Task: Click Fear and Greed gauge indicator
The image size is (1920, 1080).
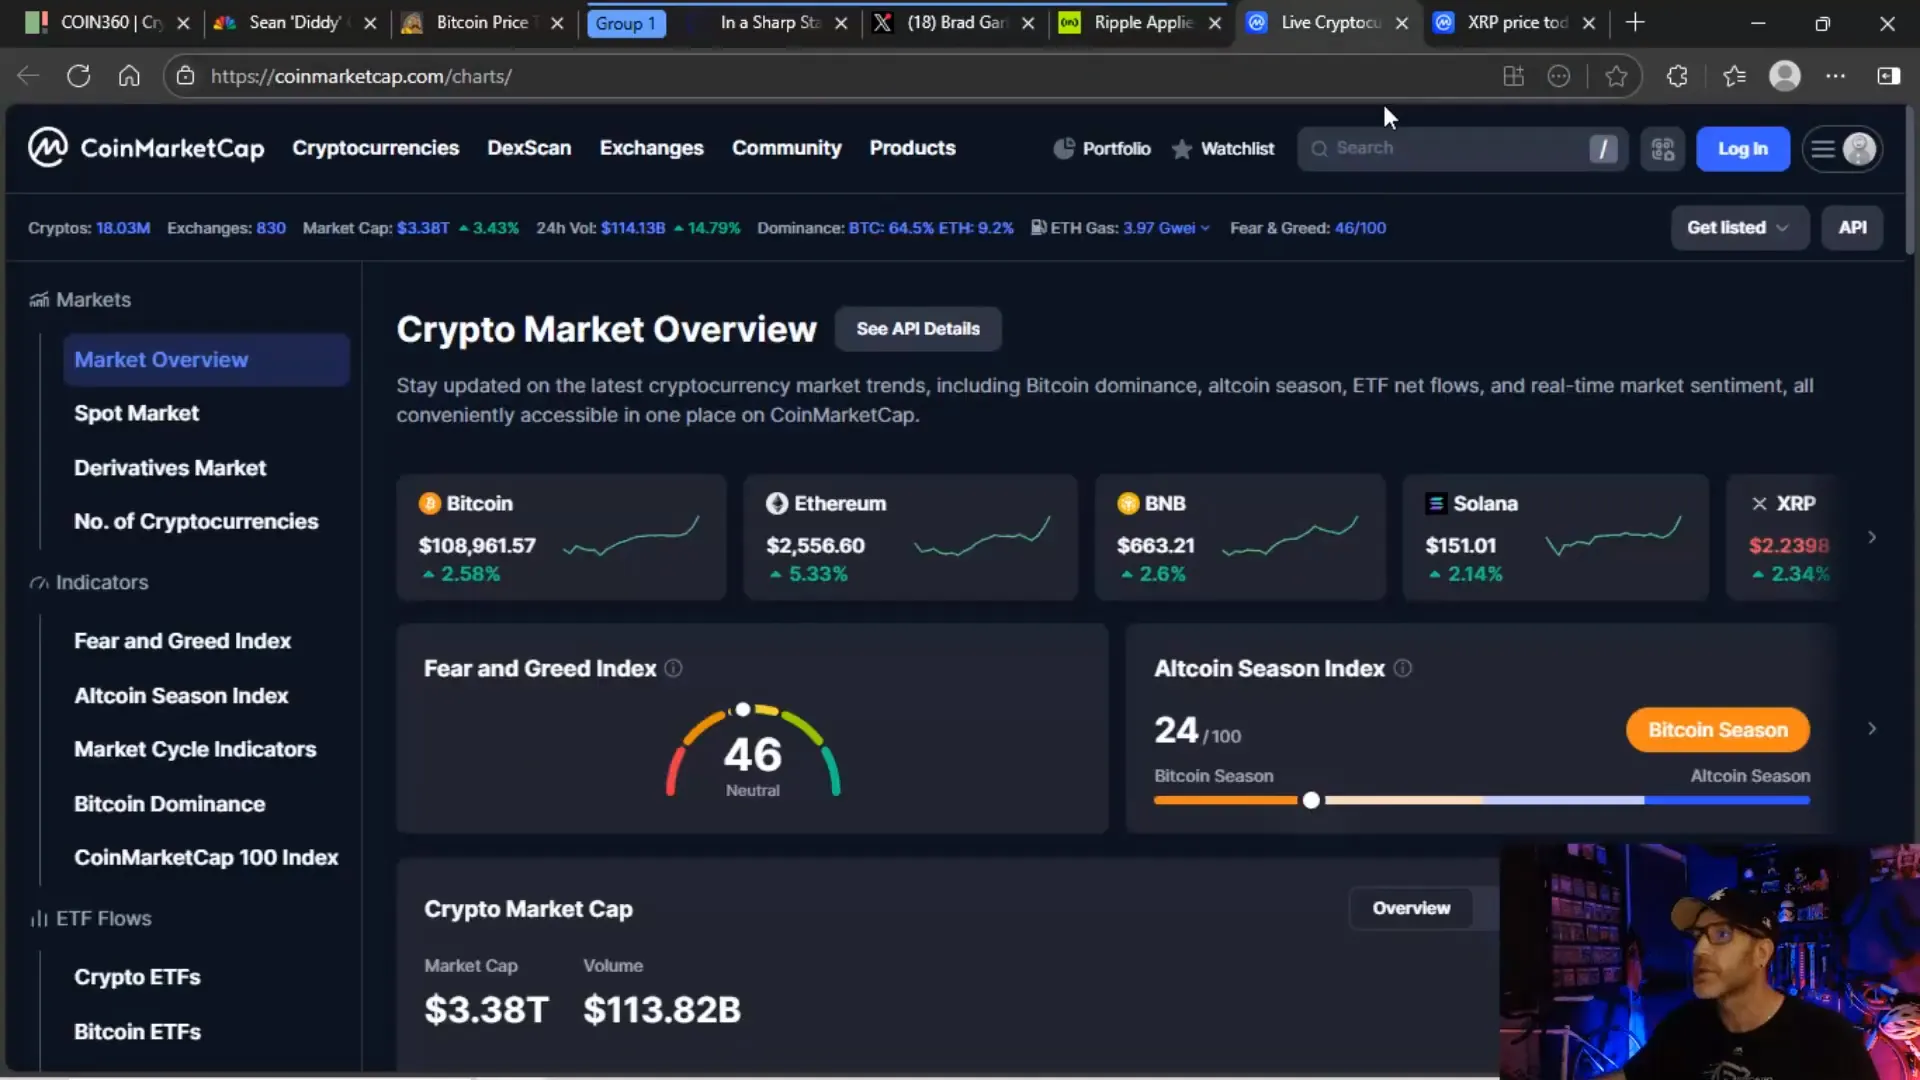Action: [x=743, y=710]
